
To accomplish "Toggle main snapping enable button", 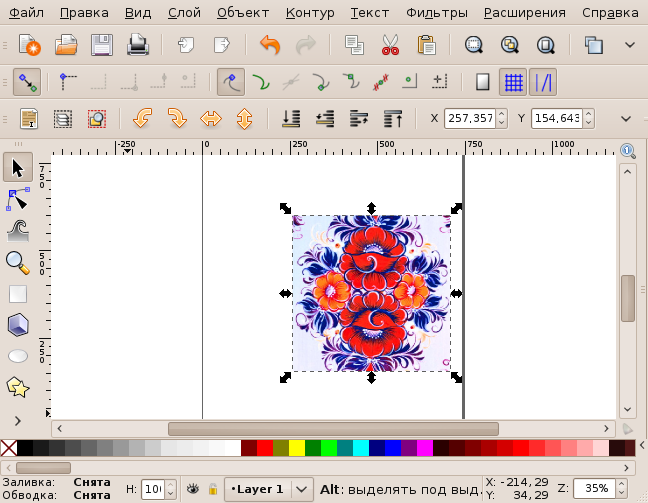I will [27, 82].
